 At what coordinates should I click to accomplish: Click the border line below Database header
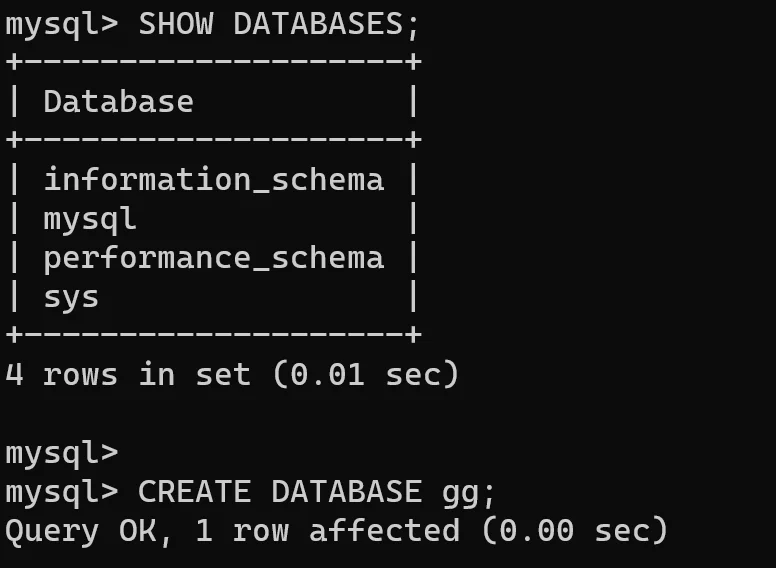(213, 140)
